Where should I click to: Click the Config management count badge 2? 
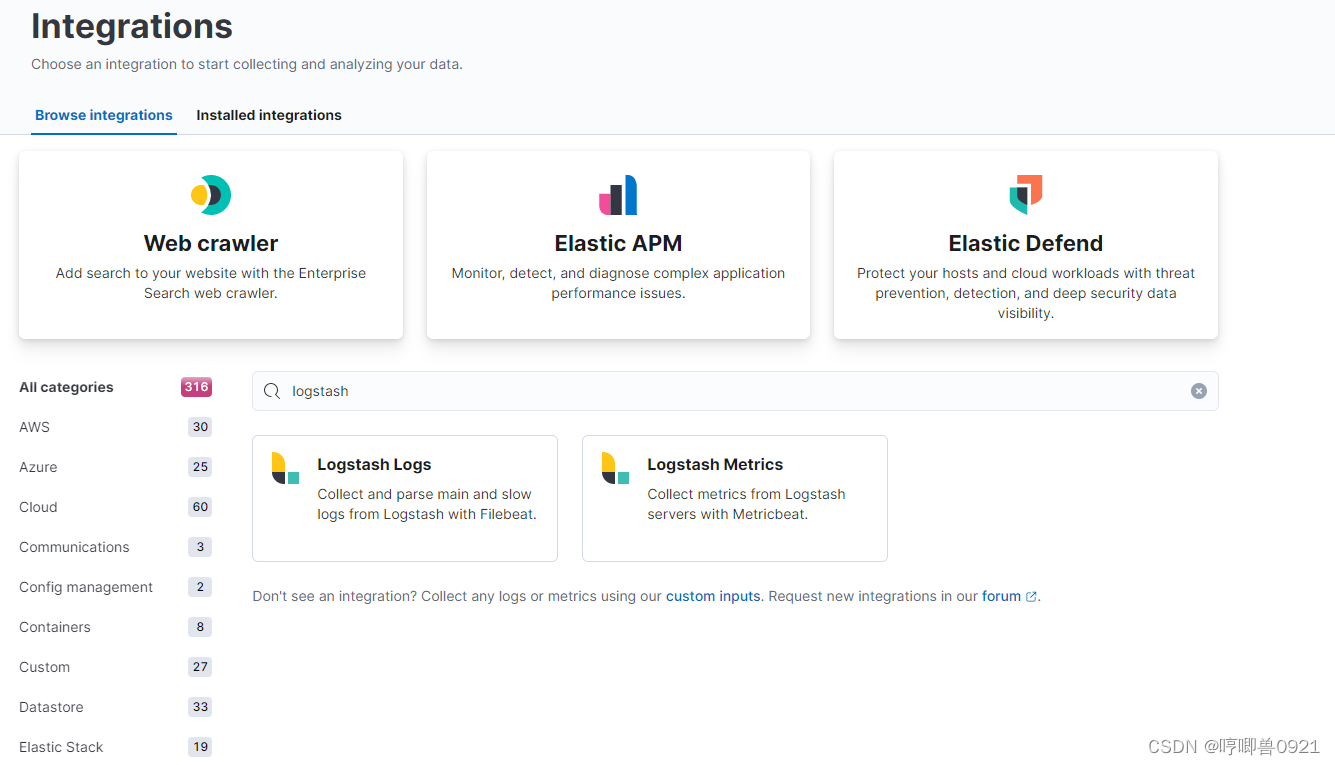(x=200, y=587)
